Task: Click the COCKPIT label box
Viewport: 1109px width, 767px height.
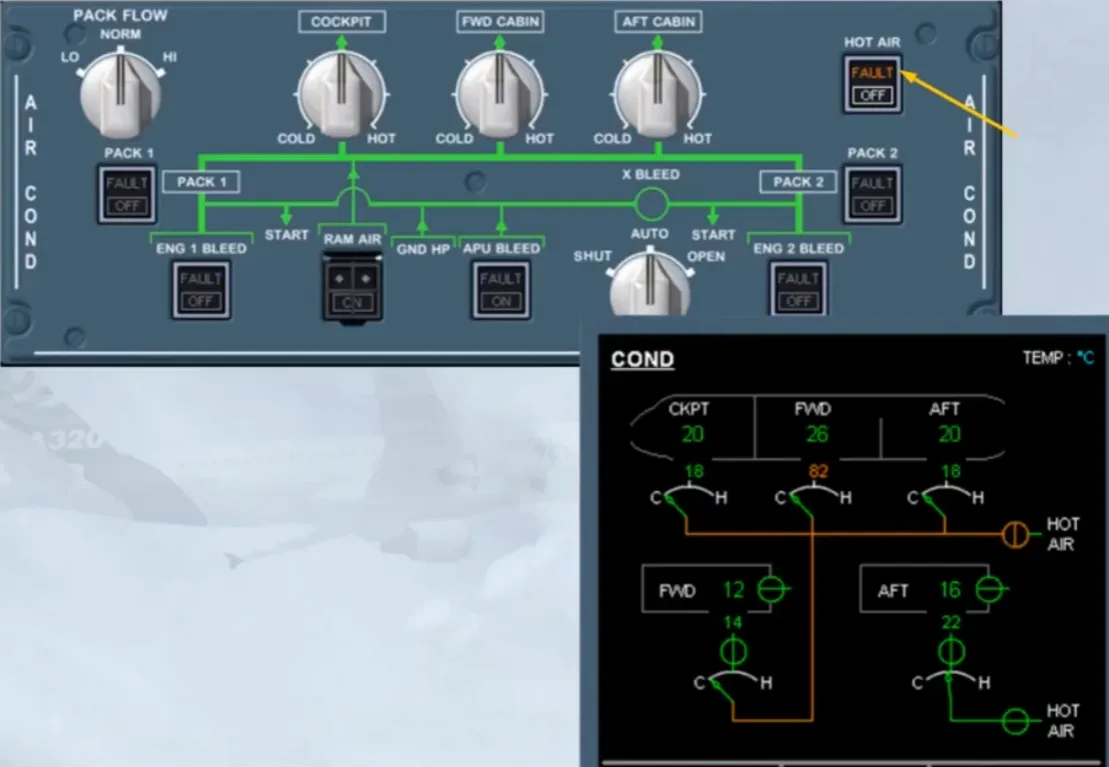Action: [342, 22]
